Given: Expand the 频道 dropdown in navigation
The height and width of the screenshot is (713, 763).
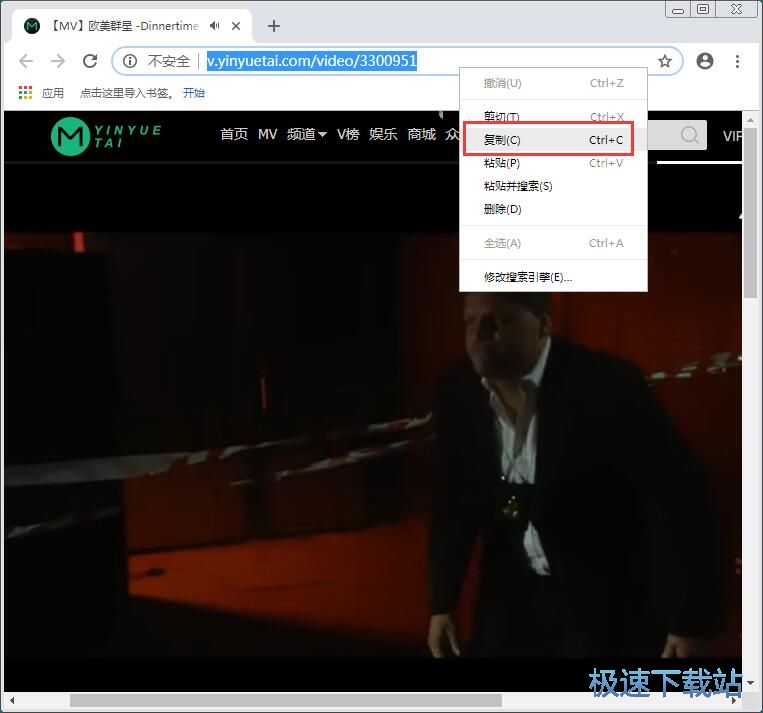Looking at the screenshot, I should pos(307,134).
